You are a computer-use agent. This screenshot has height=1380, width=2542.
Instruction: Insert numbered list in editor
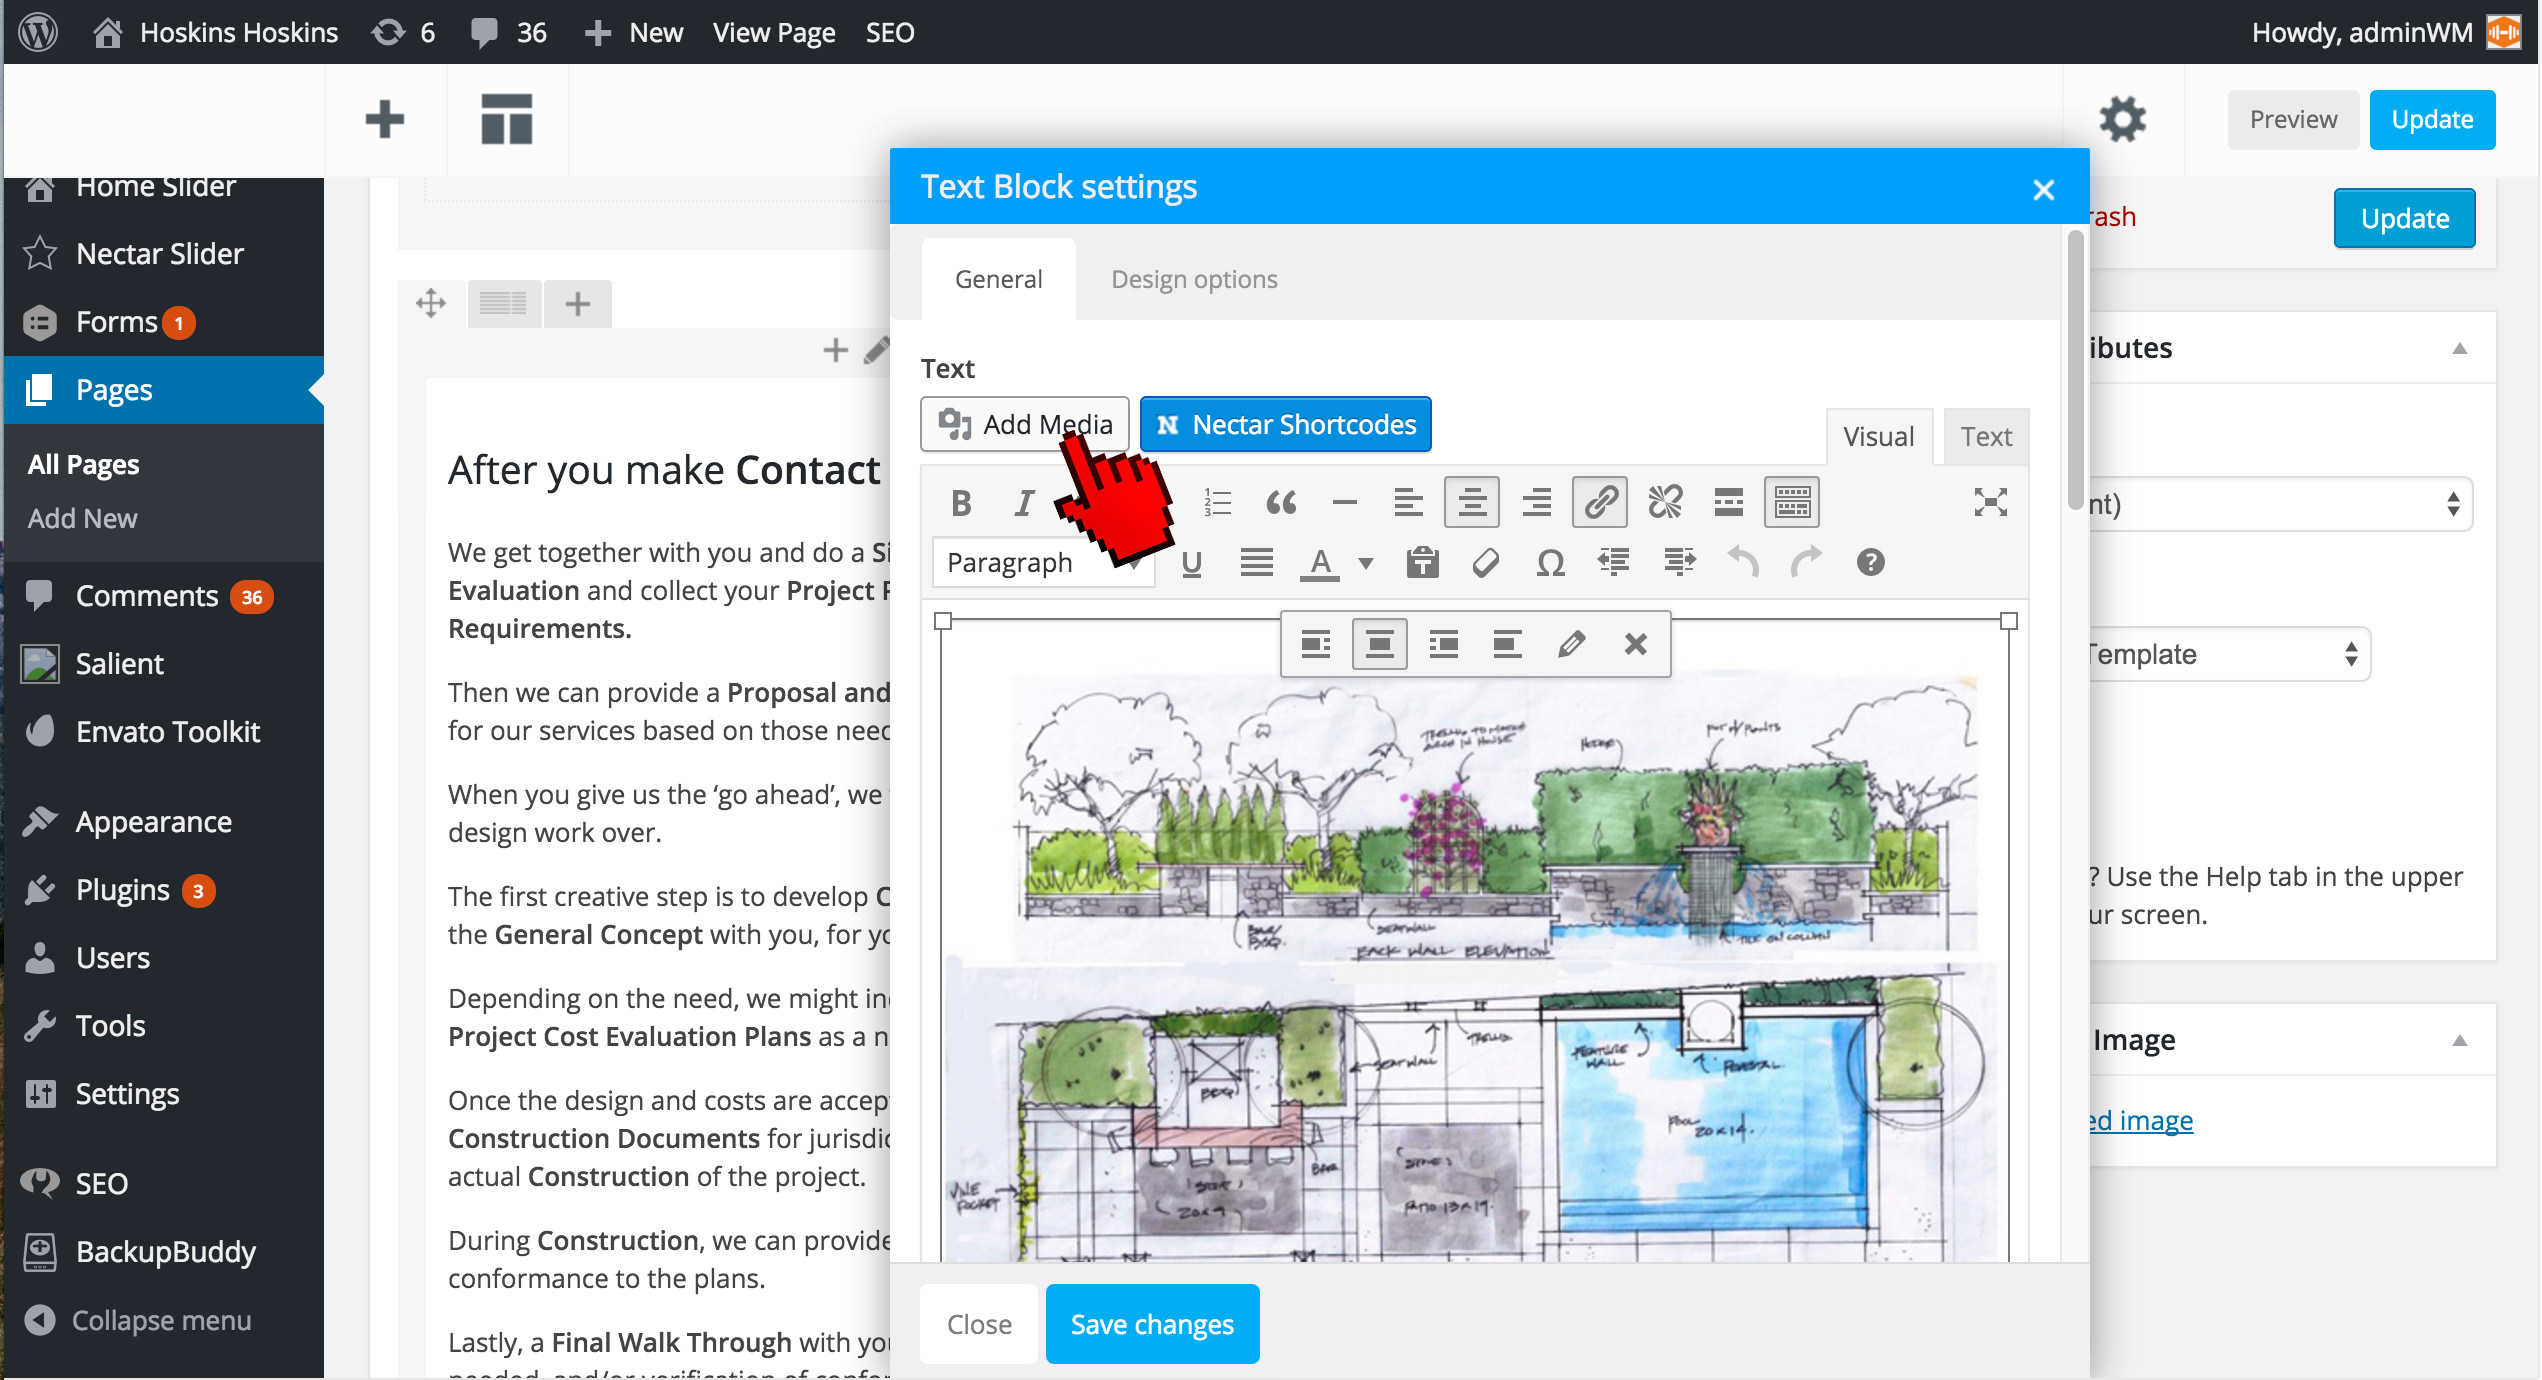pyautogui.click(x=1217, y=502)
